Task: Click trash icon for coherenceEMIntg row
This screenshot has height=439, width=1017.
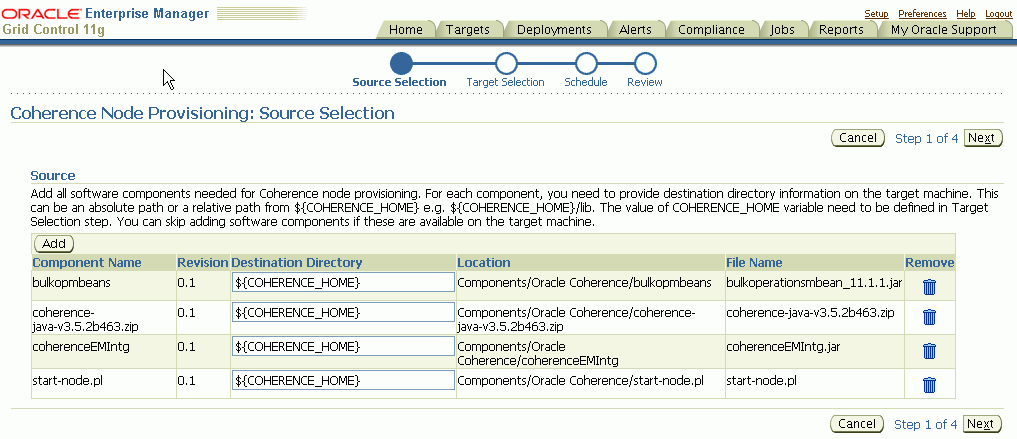Action: [929, 351]
